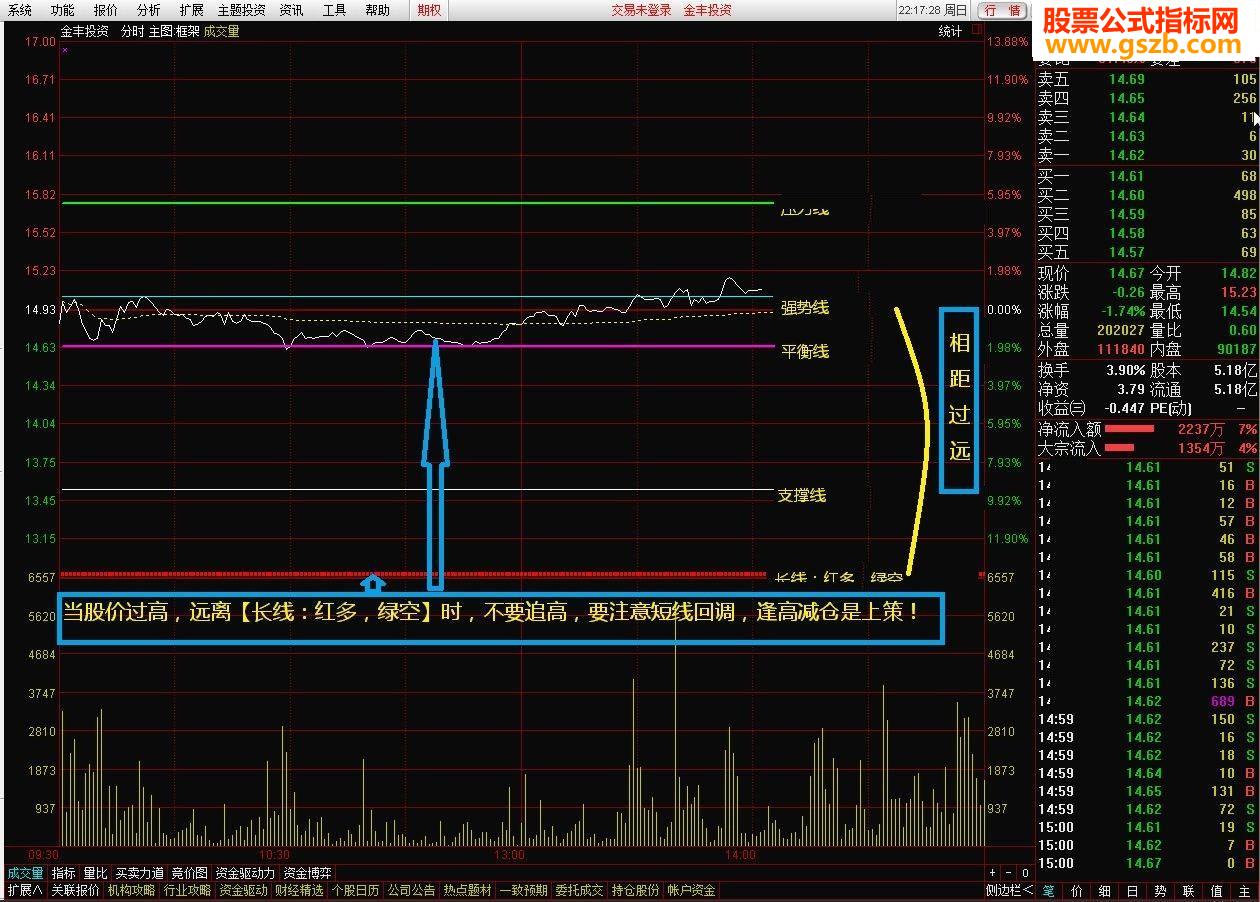
Task: Click the 成交量 label in chart header
Action: 221,31
